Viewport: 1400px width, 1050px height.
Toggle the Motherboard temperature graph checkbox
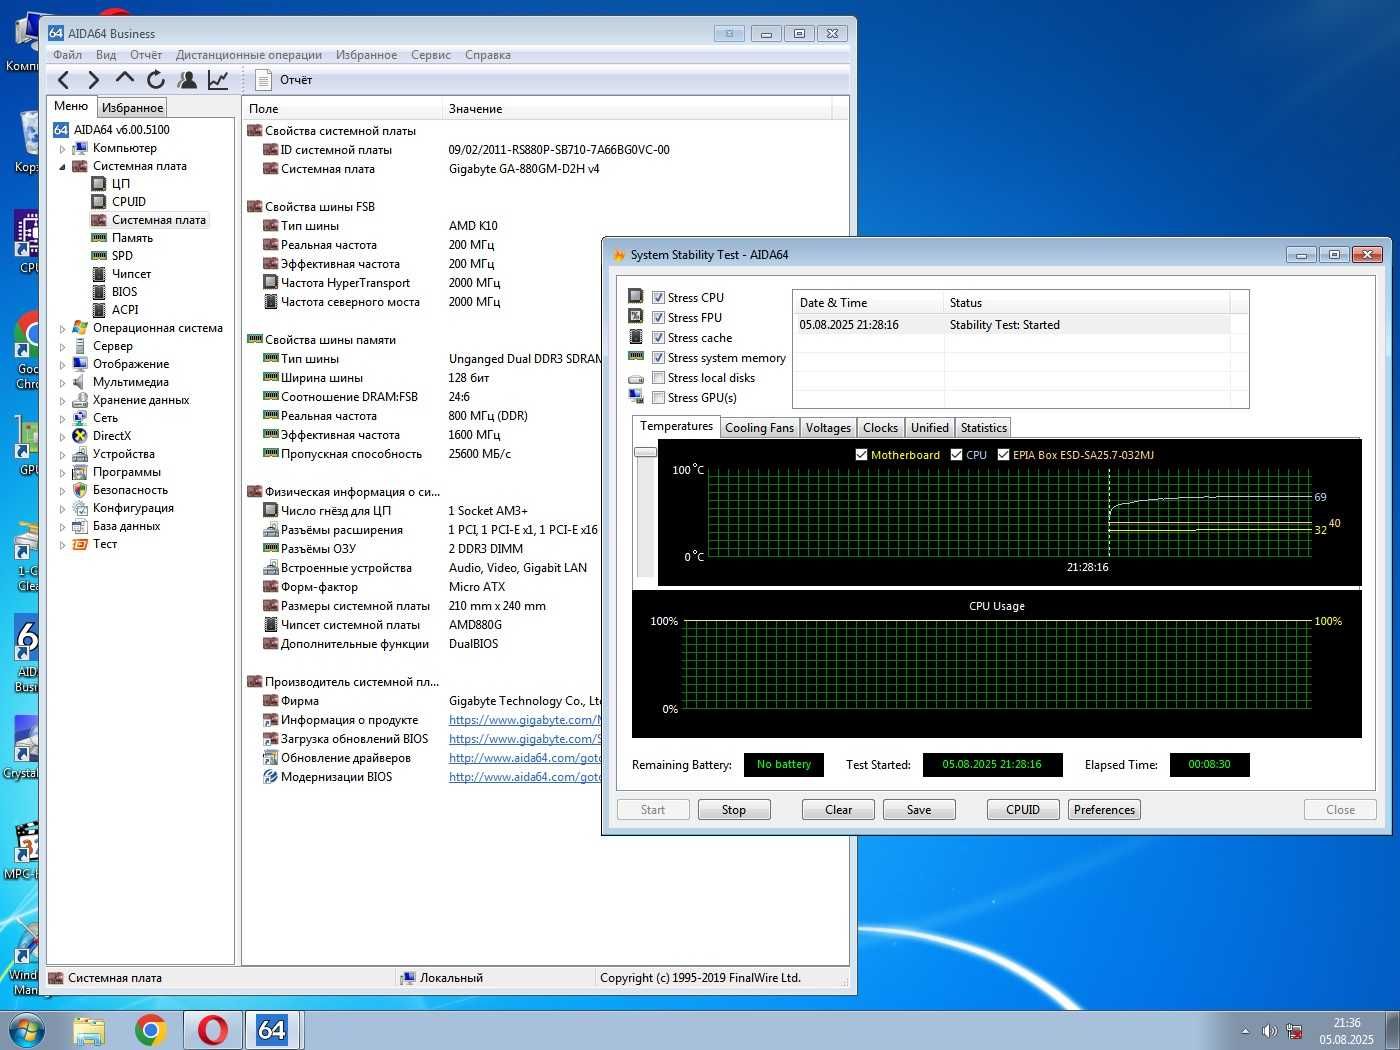[861, 455]
